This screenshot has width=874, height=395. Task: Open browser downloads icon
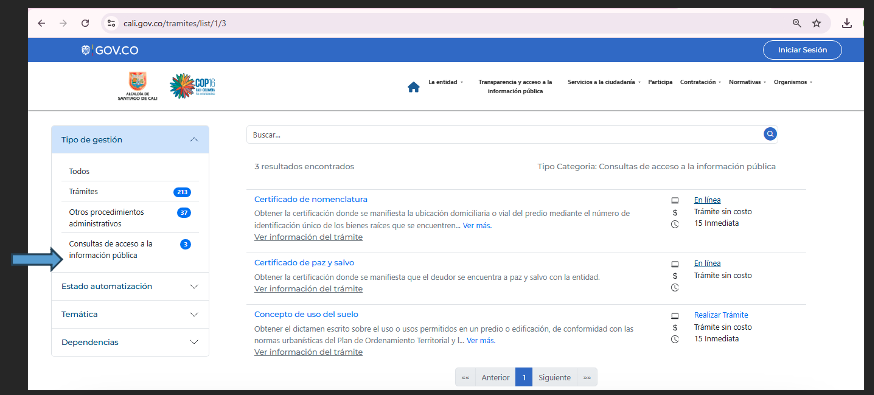[847, 23]
